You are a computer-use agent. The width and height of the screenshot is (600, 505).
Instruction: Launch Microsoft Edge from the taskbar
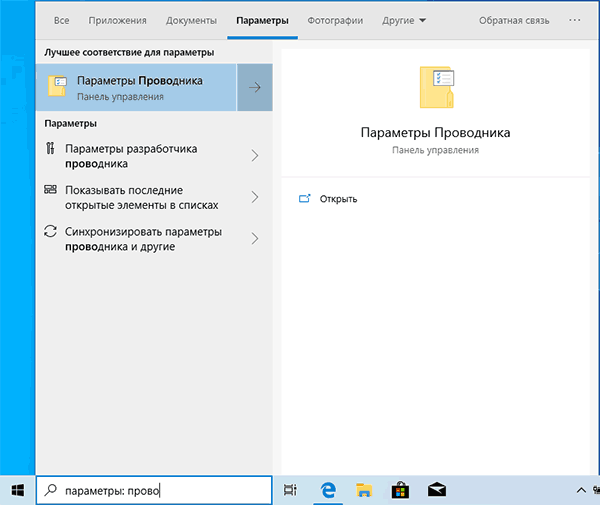328,490
